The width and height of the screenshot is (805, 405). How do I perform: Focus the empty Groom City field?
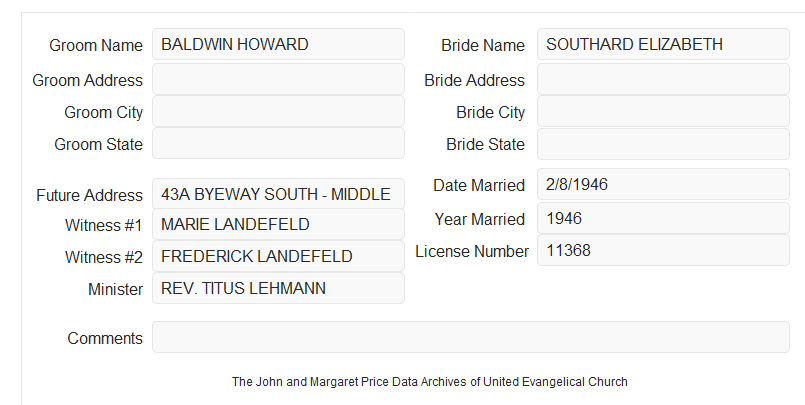[x=278, y=111]
